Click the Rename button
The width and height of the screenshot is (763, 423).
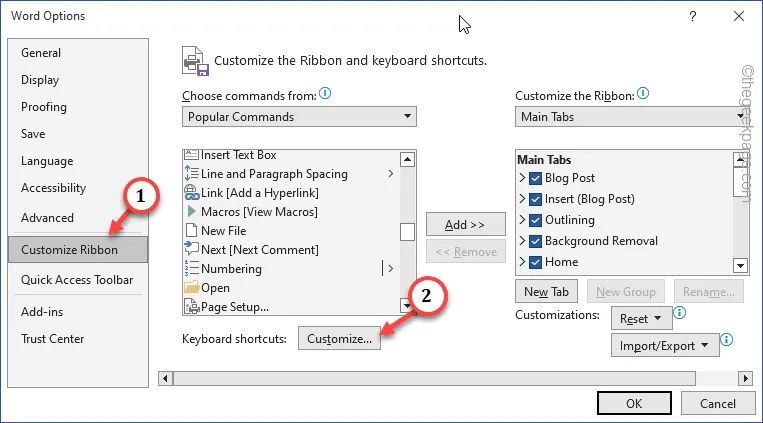pos(708,292)
